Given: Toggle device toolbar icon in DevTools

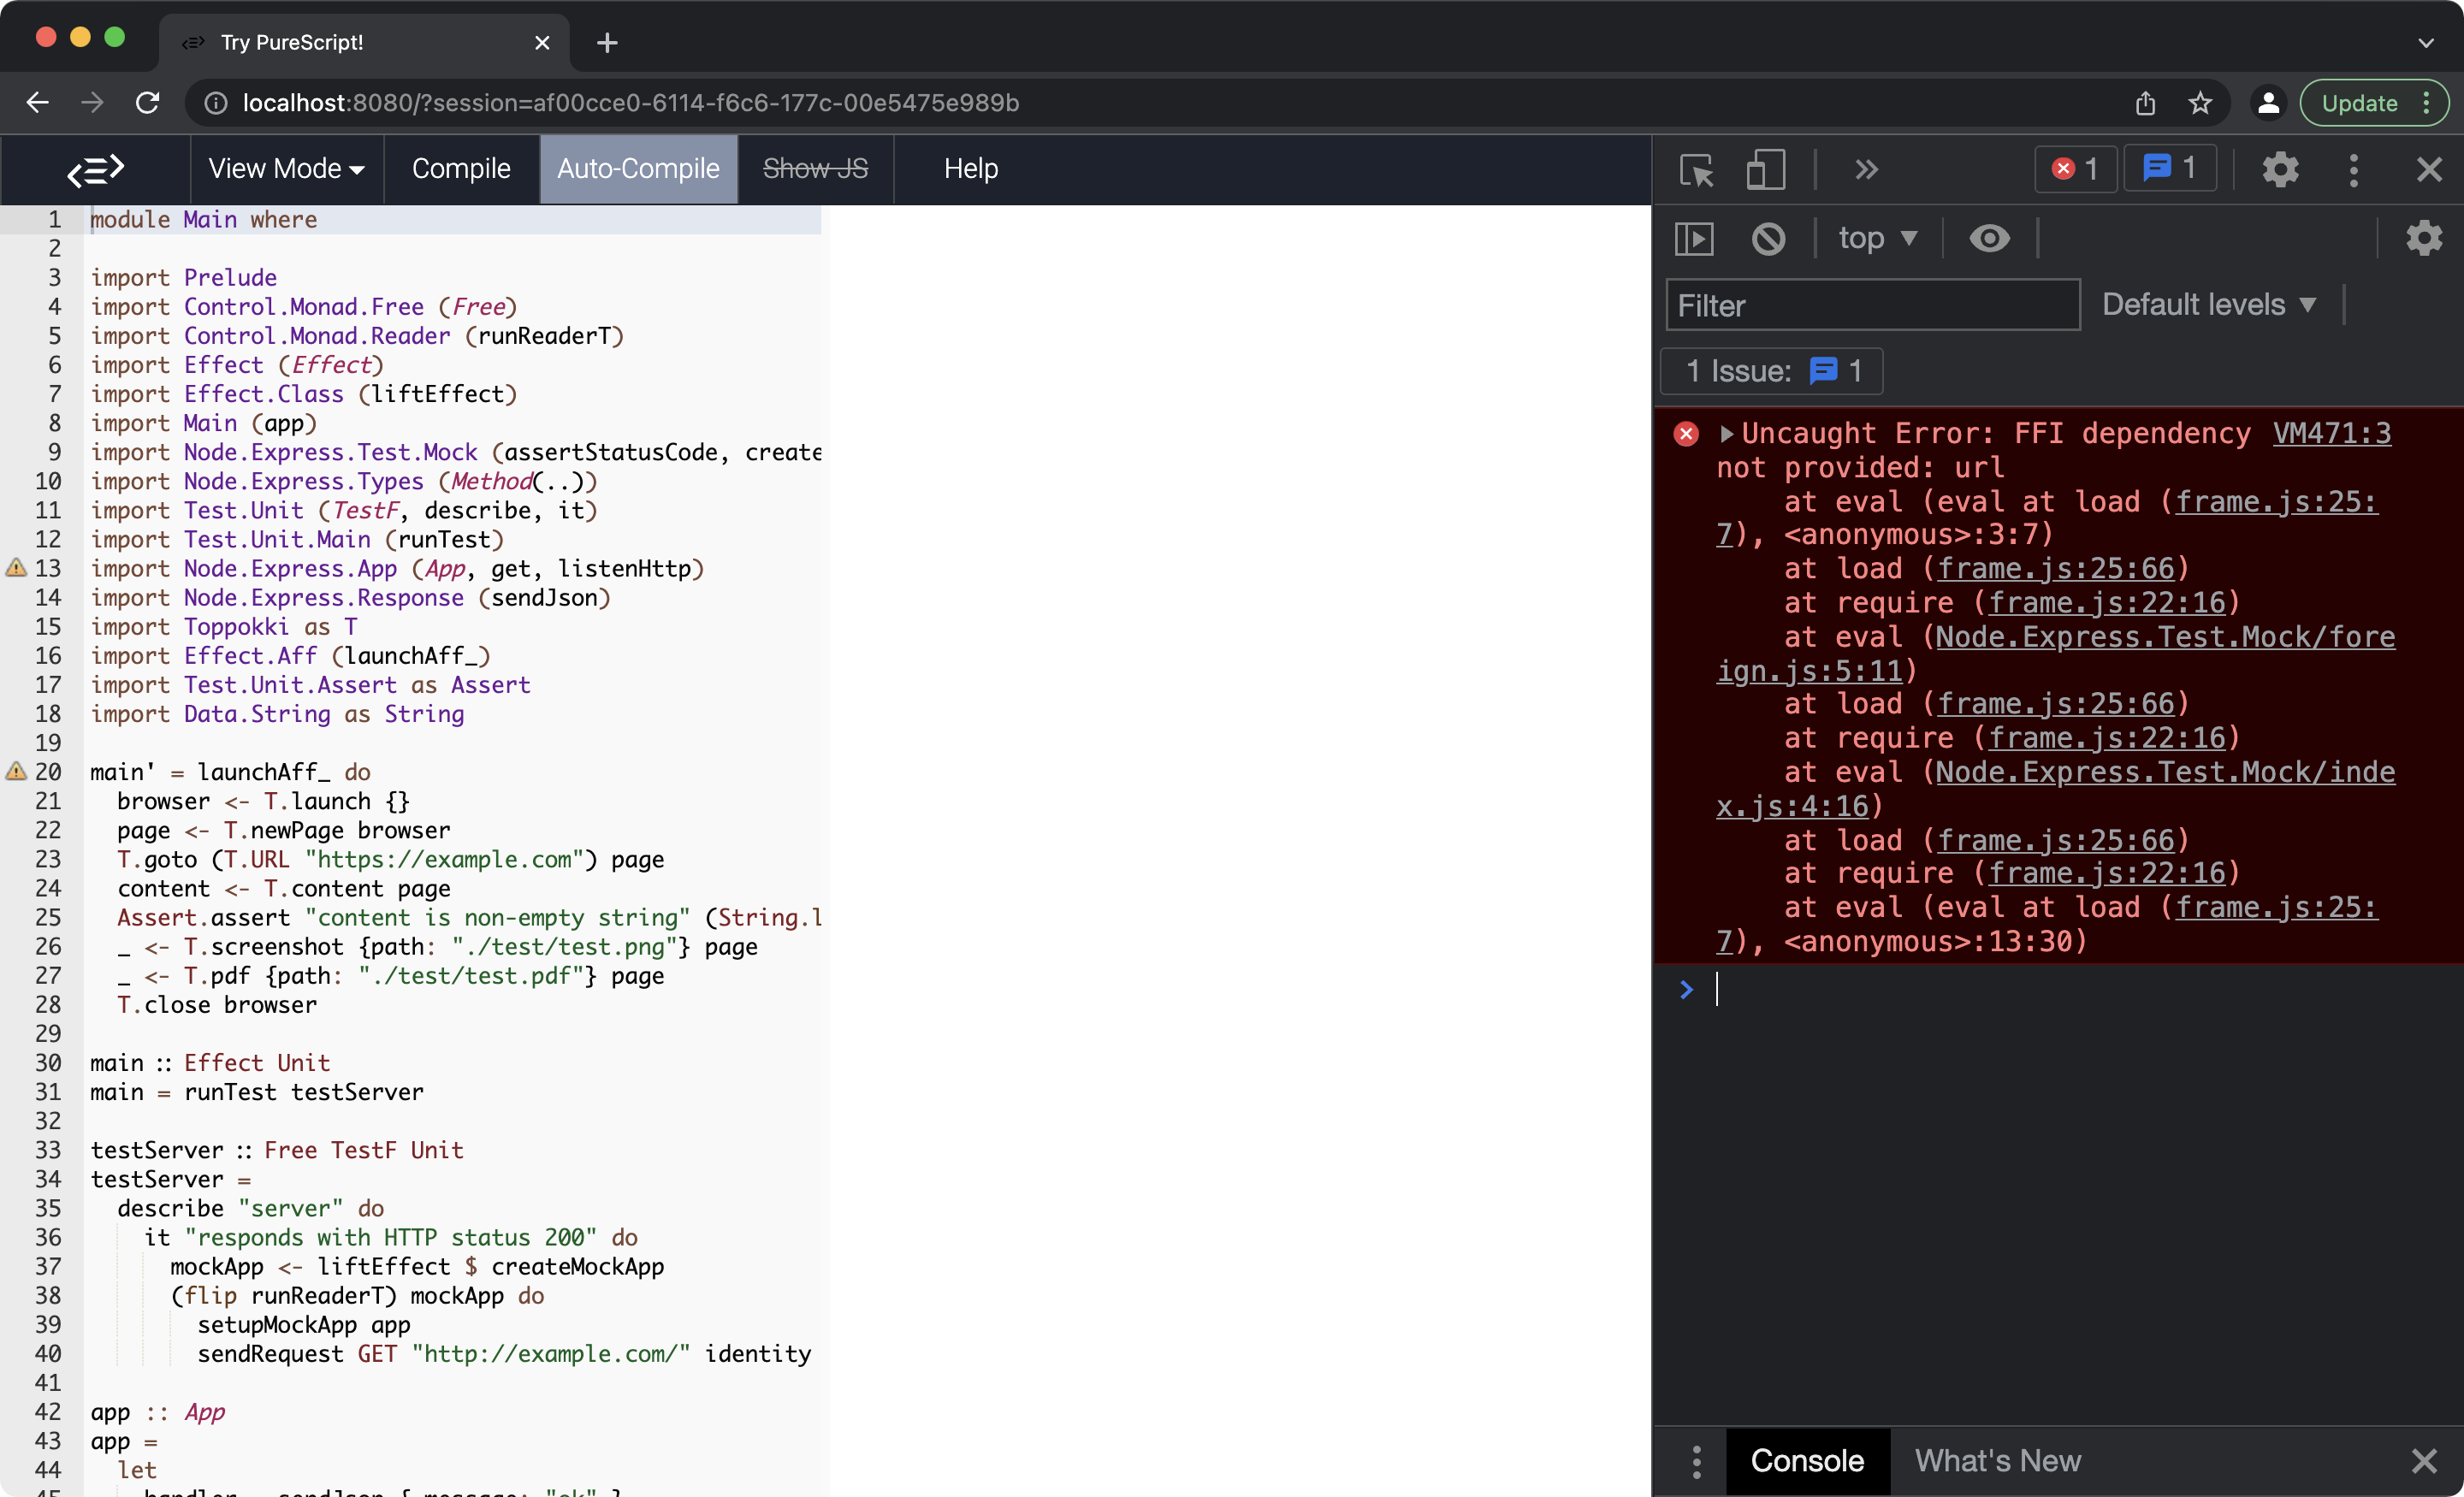Looking at the screenshot, I should click(1765, 169).
